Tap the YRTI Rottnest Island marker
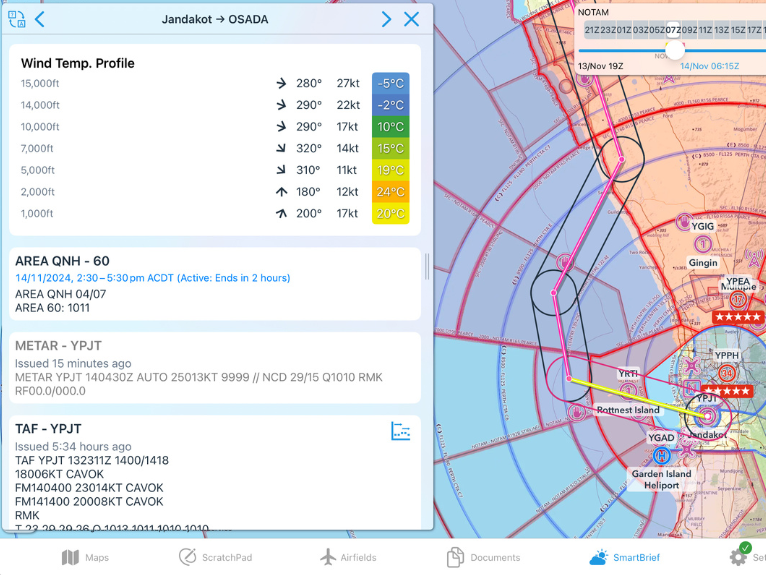This screenshot has height=575, width=766. [628, 390]
